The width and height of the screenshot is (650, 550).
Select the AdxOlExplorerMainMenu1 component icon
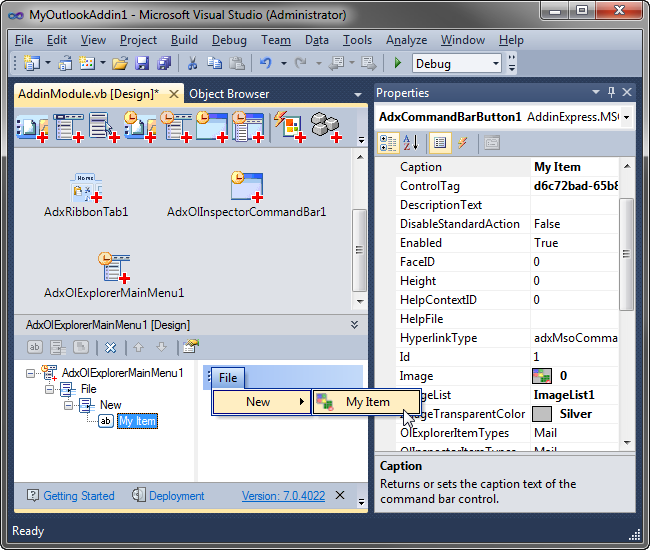point(114,267)
